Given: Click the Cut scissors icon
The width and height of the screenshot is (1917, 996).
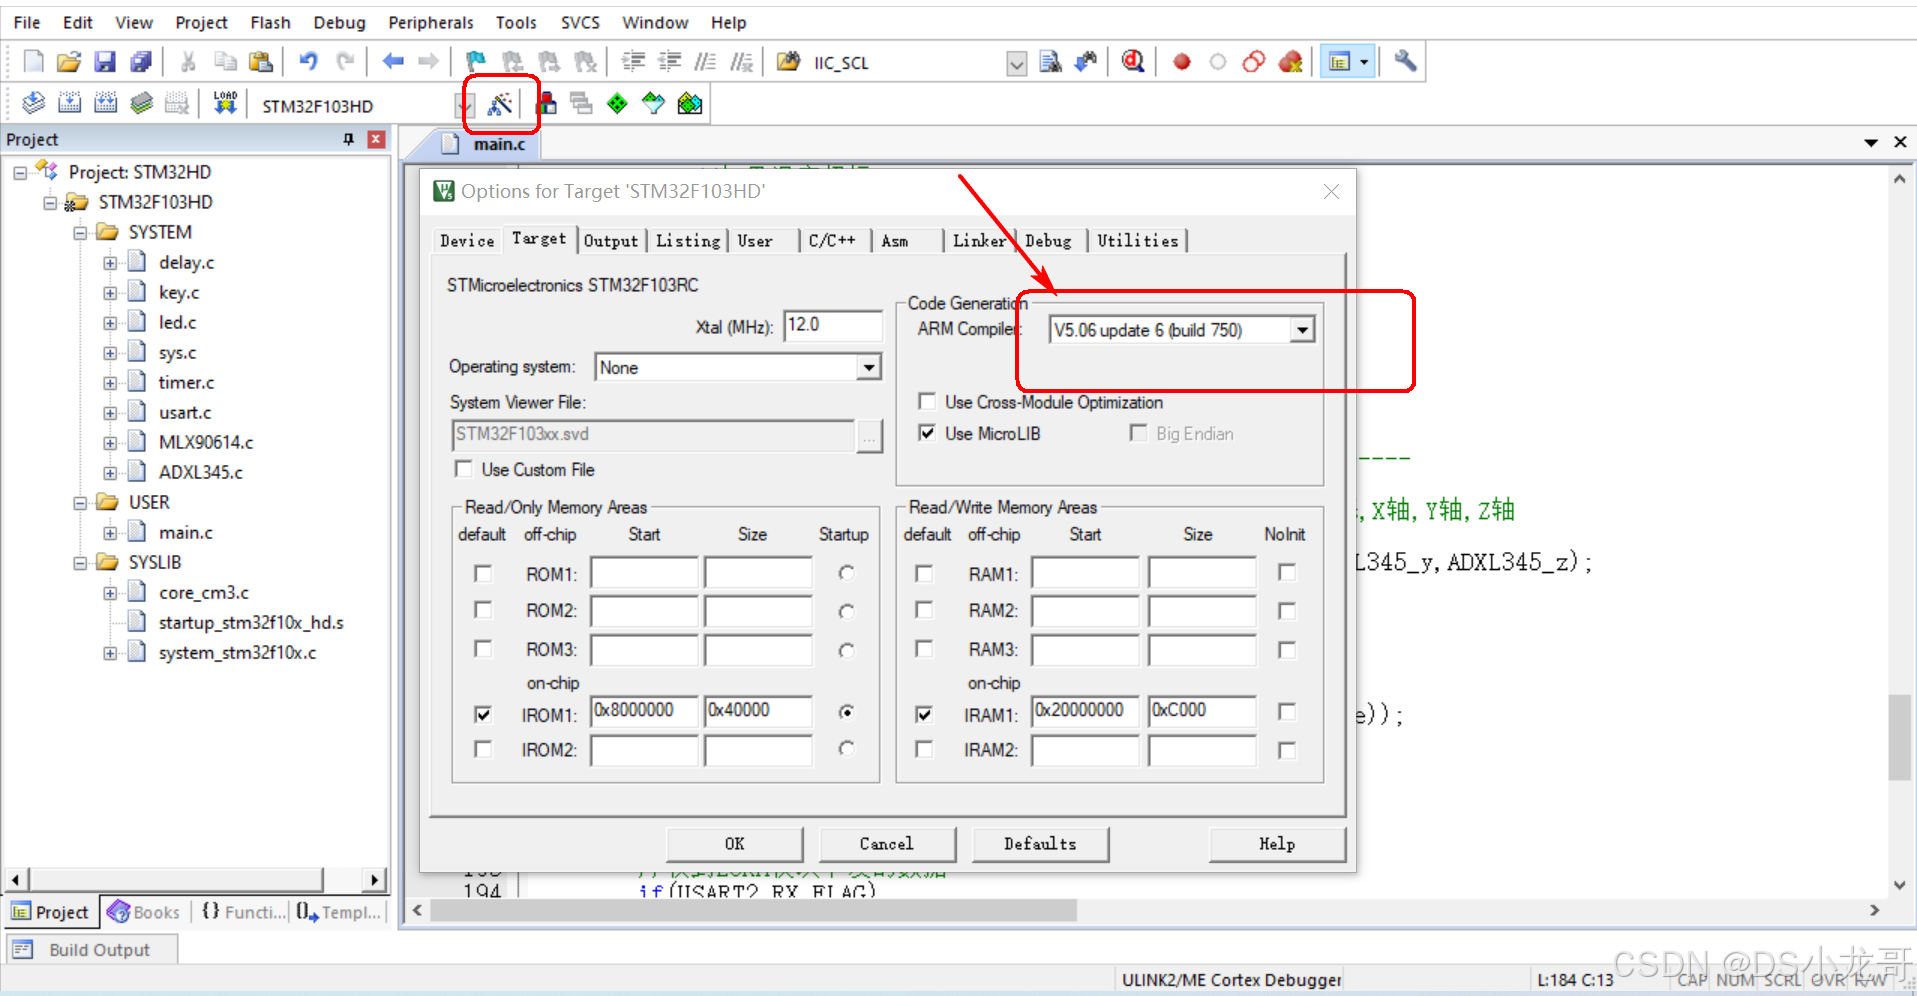Looking at the screenshot, I should point(188,62).
